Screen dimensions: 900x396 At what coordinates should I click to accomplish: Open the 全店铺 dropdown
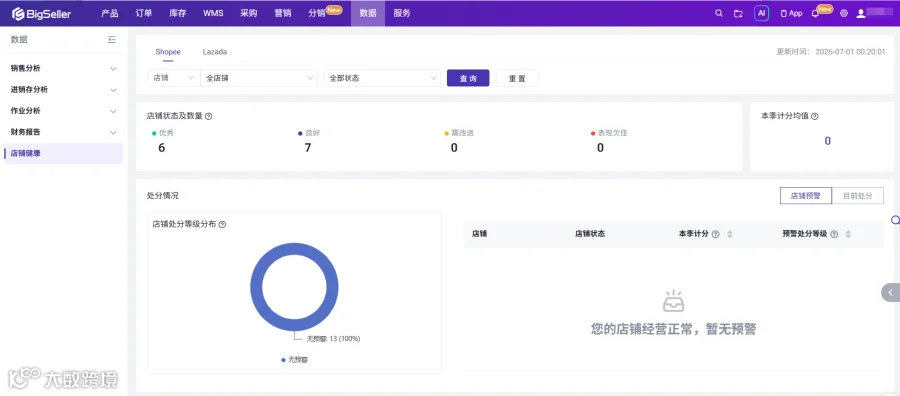click(x=259, y=78)
